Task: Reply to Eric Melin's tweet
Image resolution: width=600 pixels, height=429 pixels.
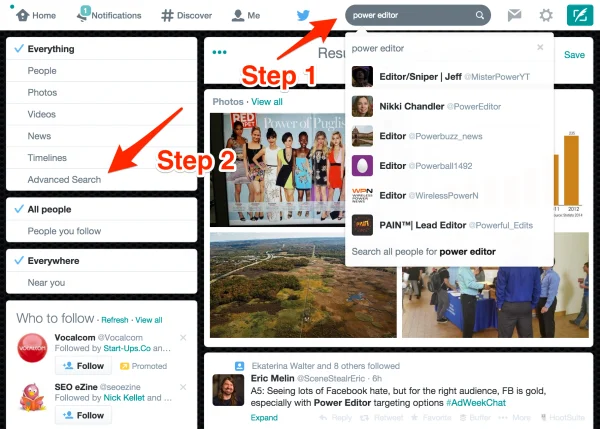Action: (x=336, y=418)
